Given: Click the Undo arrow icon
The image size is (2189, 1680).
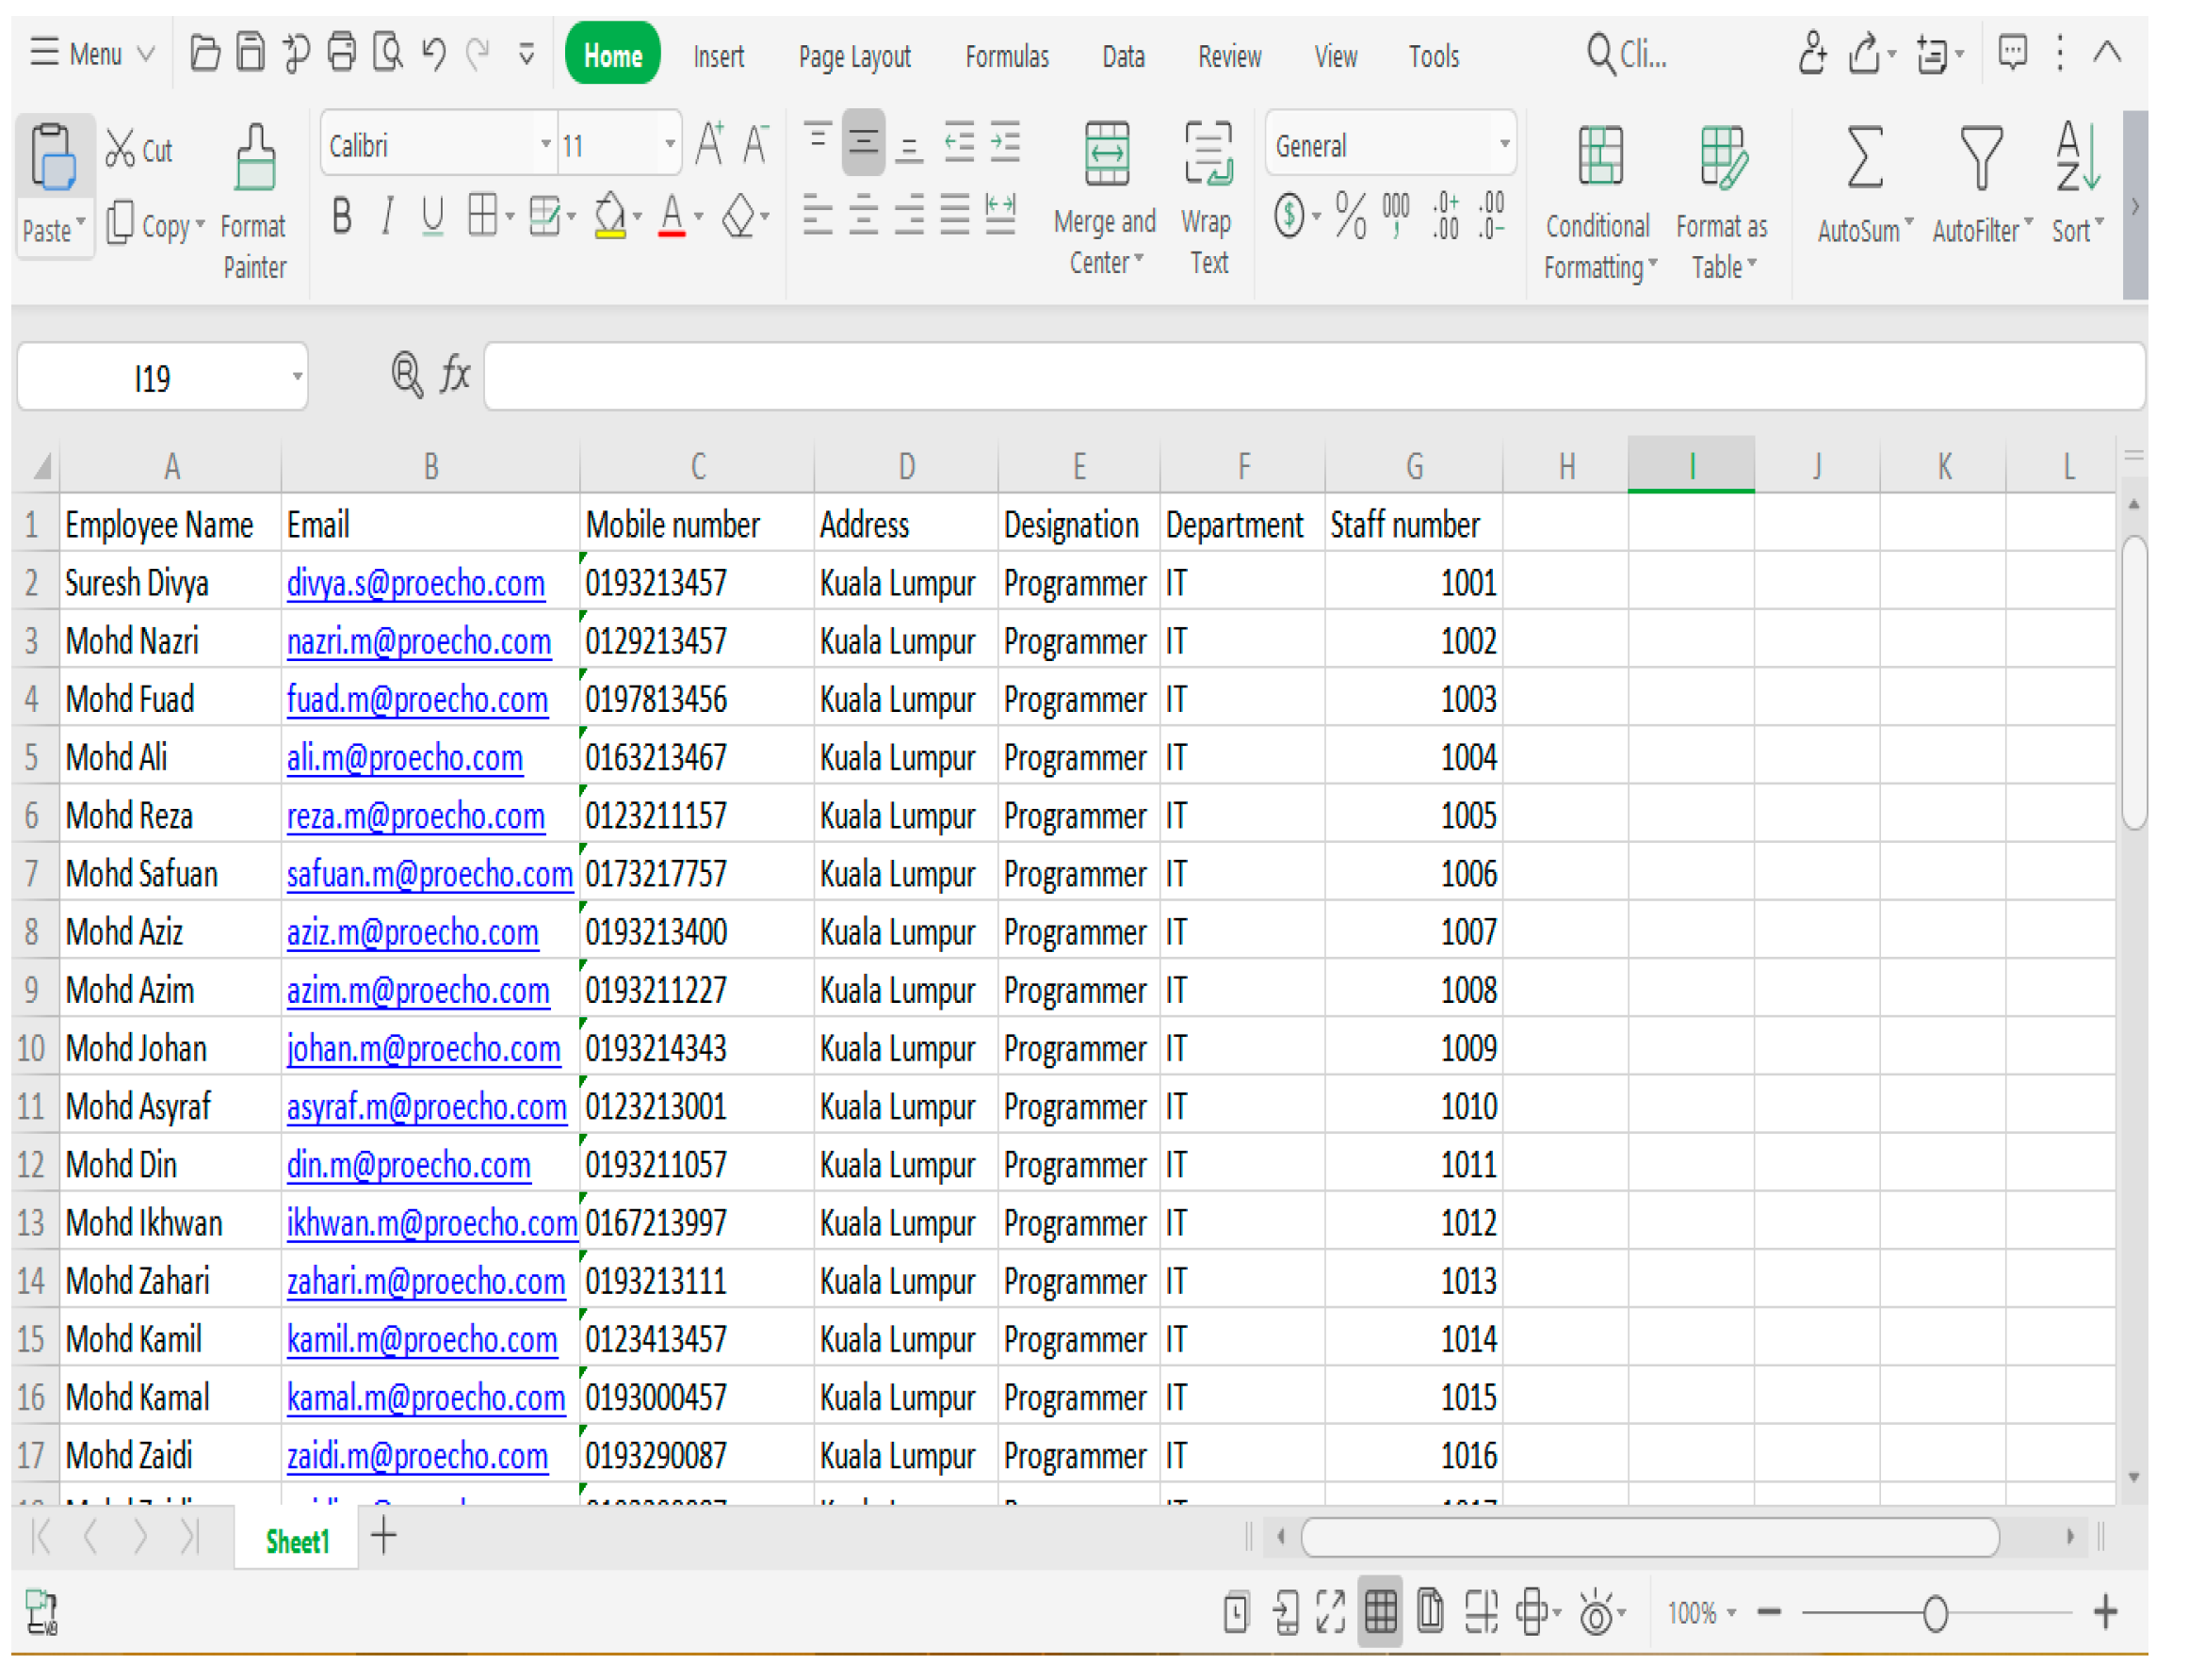Looking at the screenshot, I should 433,52.
